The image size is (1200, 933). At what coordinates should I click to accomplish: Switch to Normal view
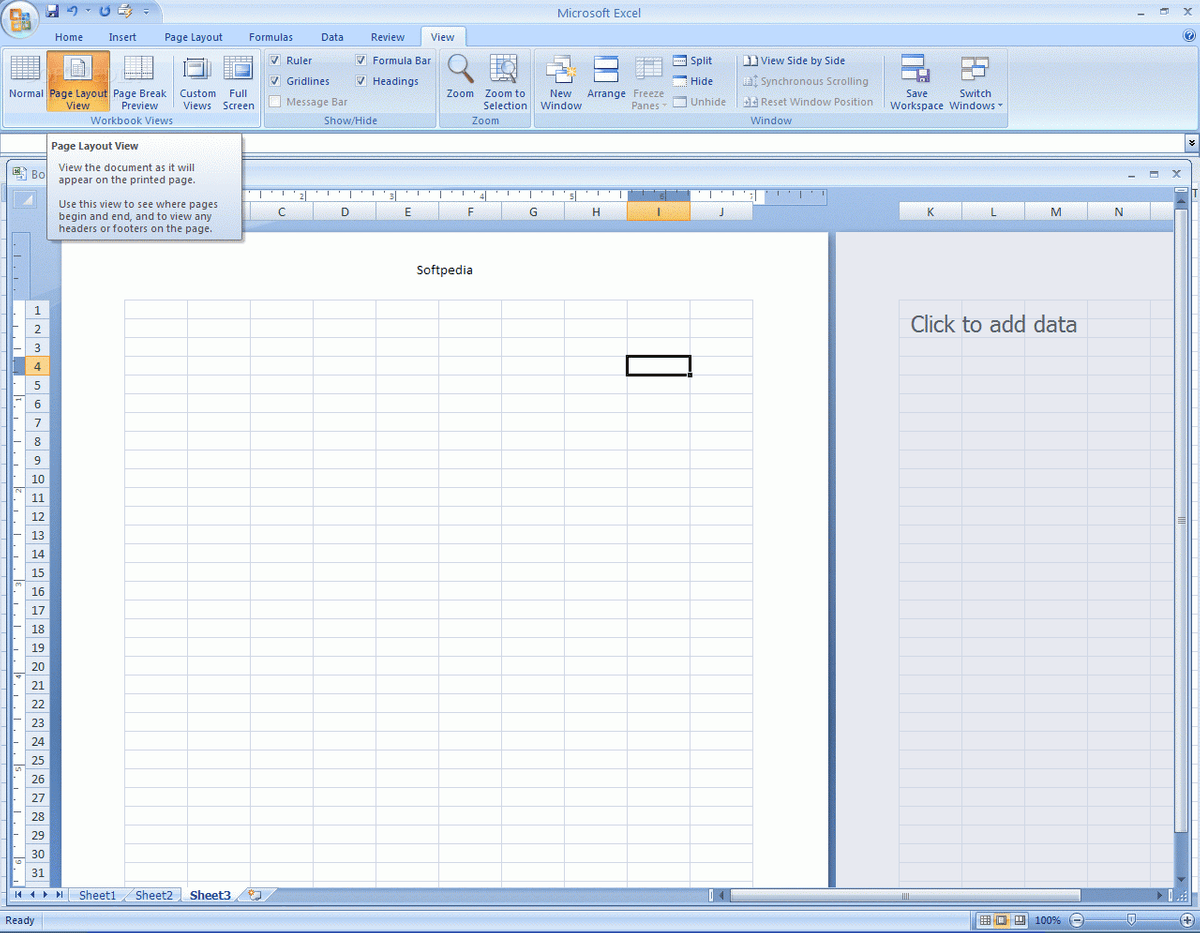(26, 80)
